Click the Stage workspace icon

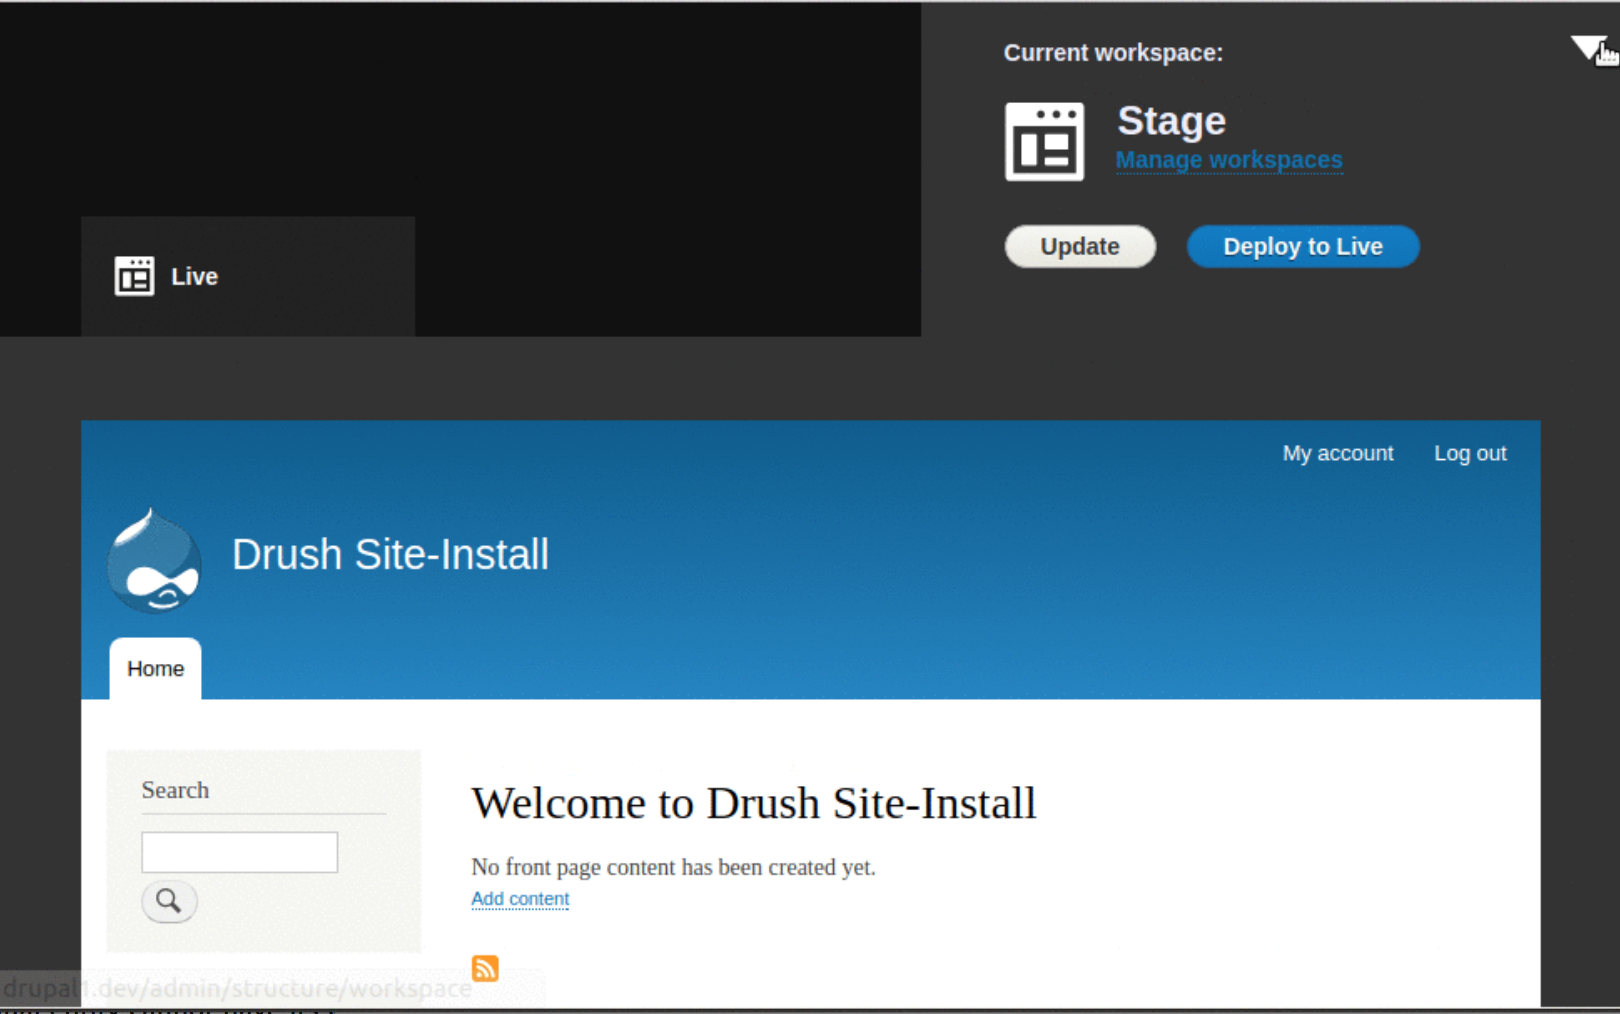[x=1044, y=141]
